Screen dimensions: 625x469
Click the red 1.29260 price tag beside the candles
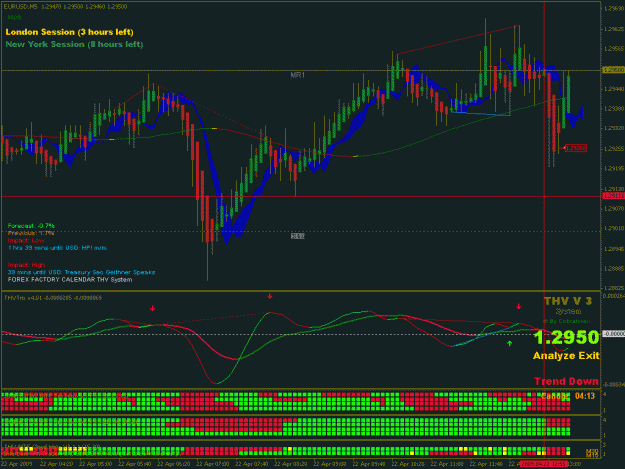click(576, 148)
